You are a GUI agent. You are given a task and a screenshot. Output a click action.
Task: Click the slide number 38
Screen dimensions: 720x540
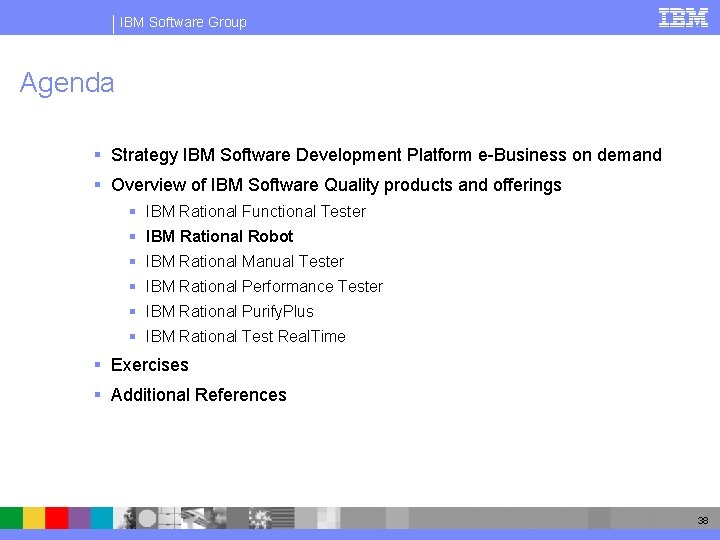coord(703,520)
